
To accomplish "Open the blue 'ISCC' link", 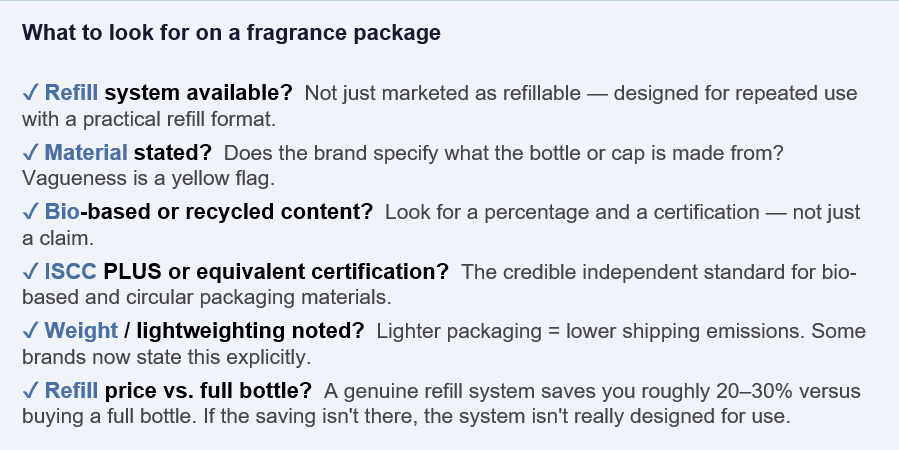I will [71, 271].
